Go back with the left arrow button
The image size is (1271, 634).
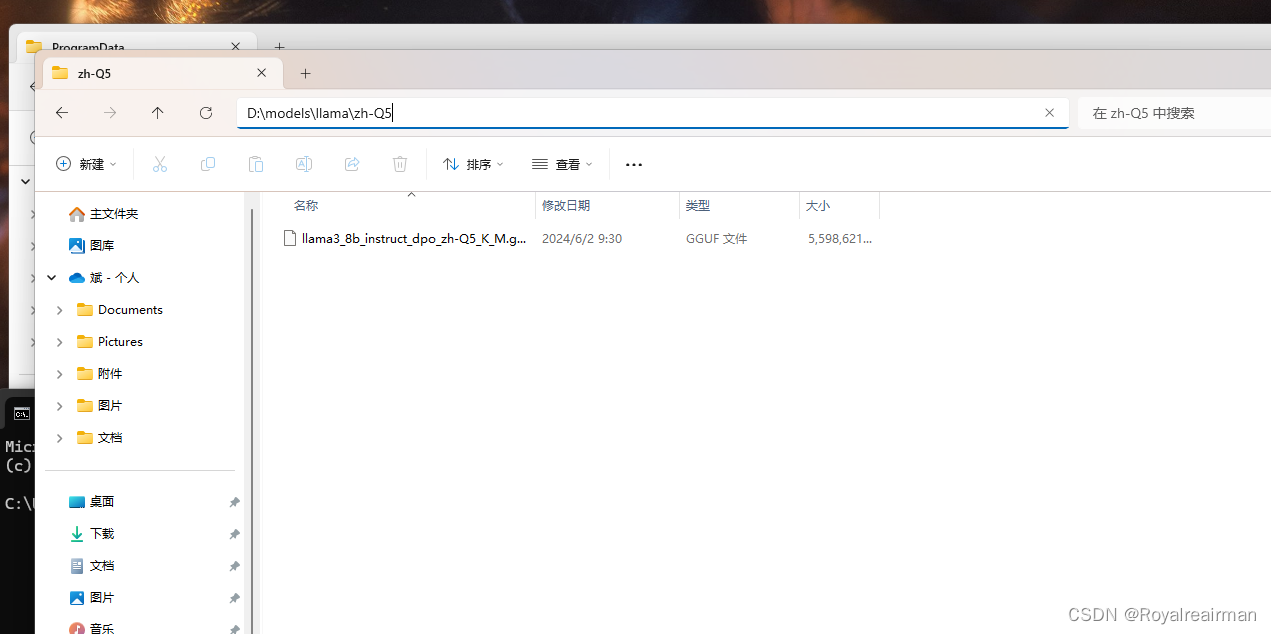(62, 113)
